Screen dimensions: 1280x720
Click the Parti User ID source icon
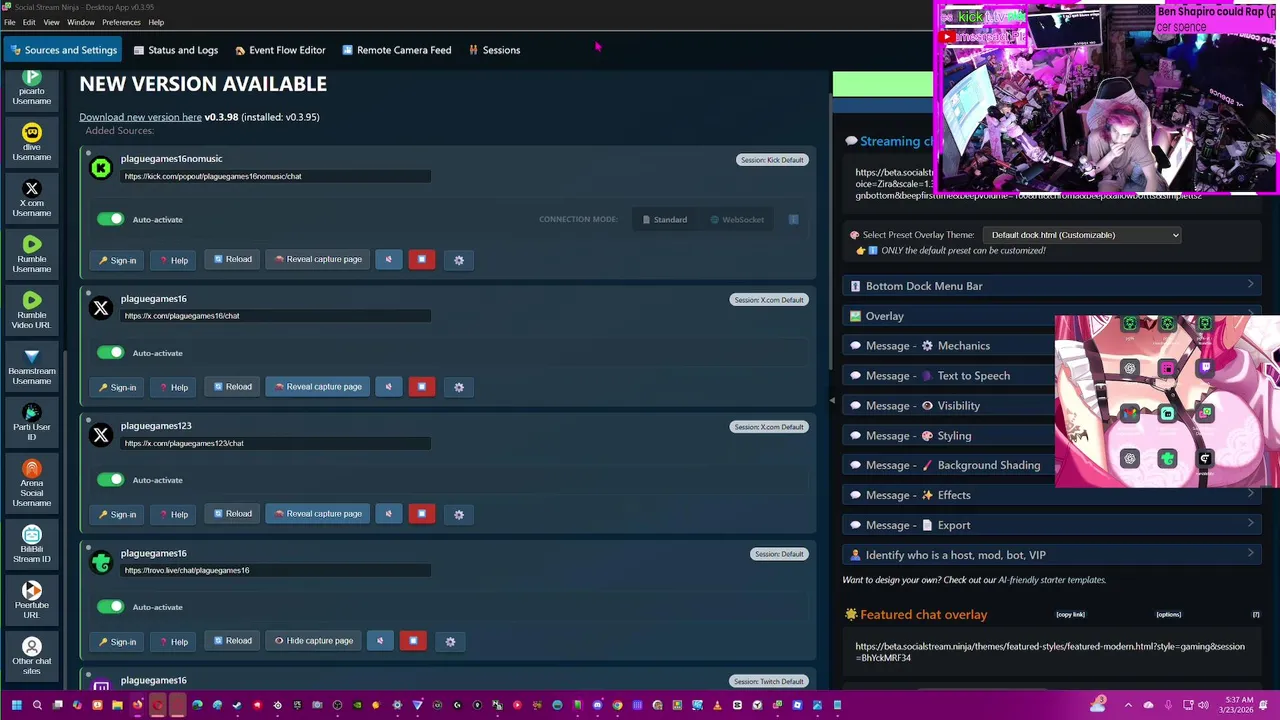(x=32, y=422)
